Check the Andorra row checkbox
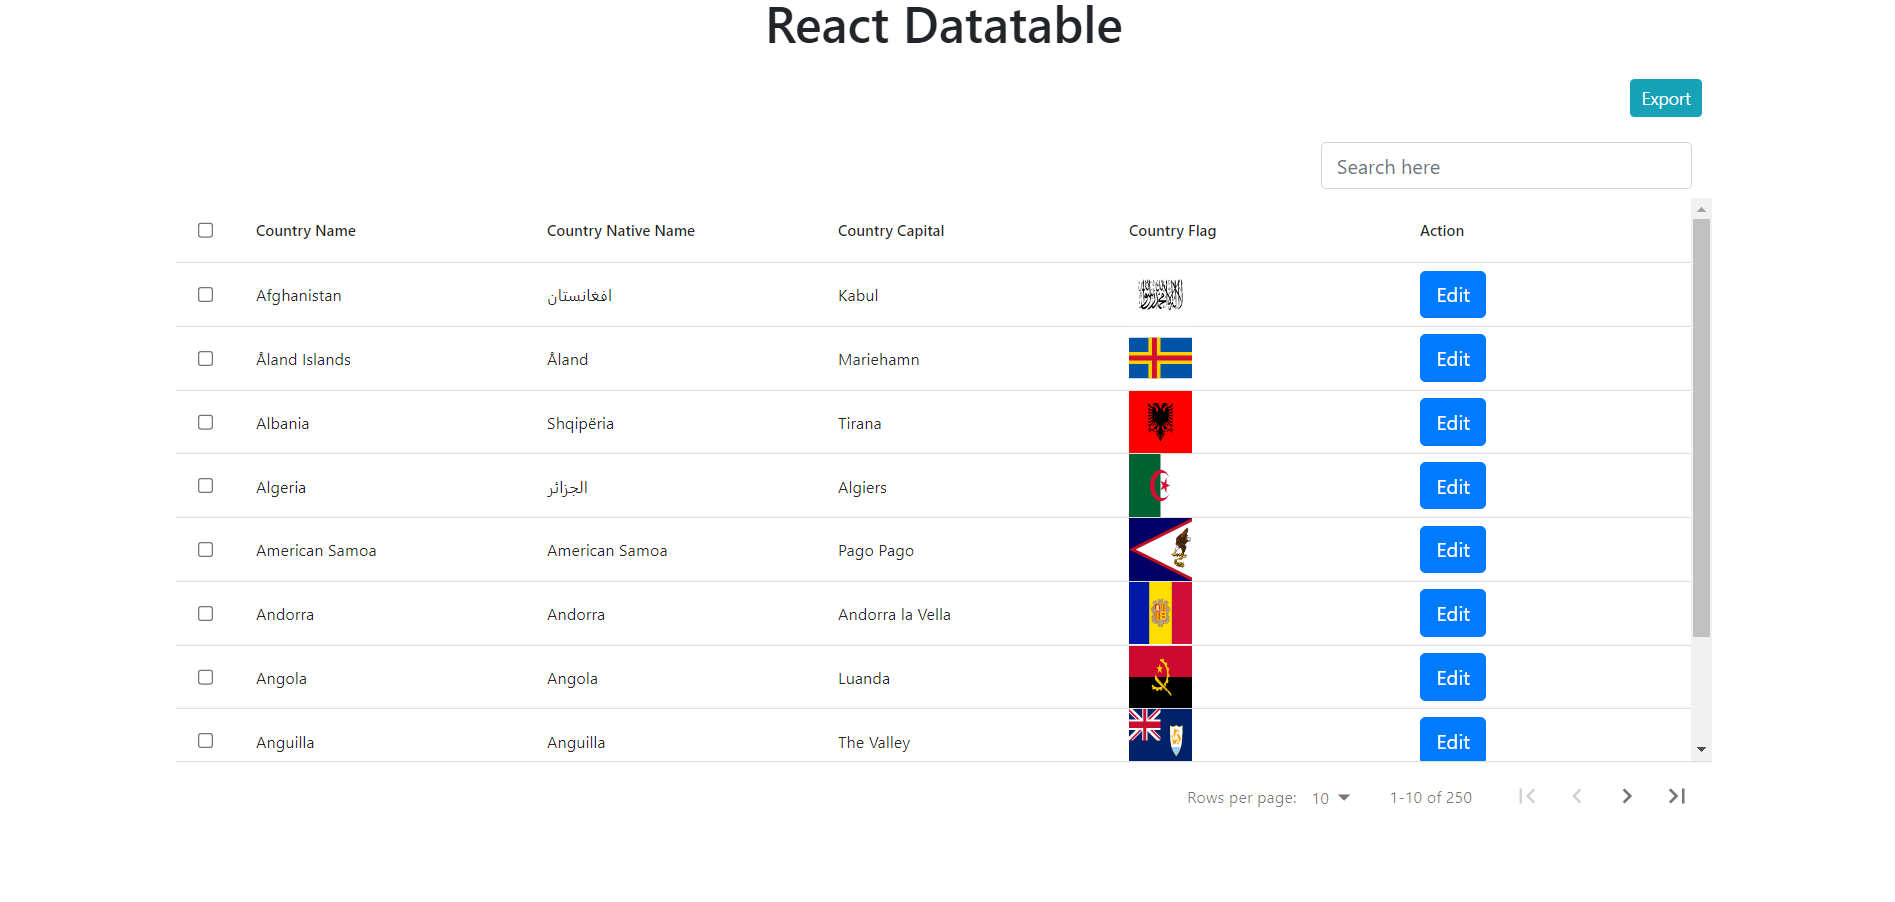 205,613
